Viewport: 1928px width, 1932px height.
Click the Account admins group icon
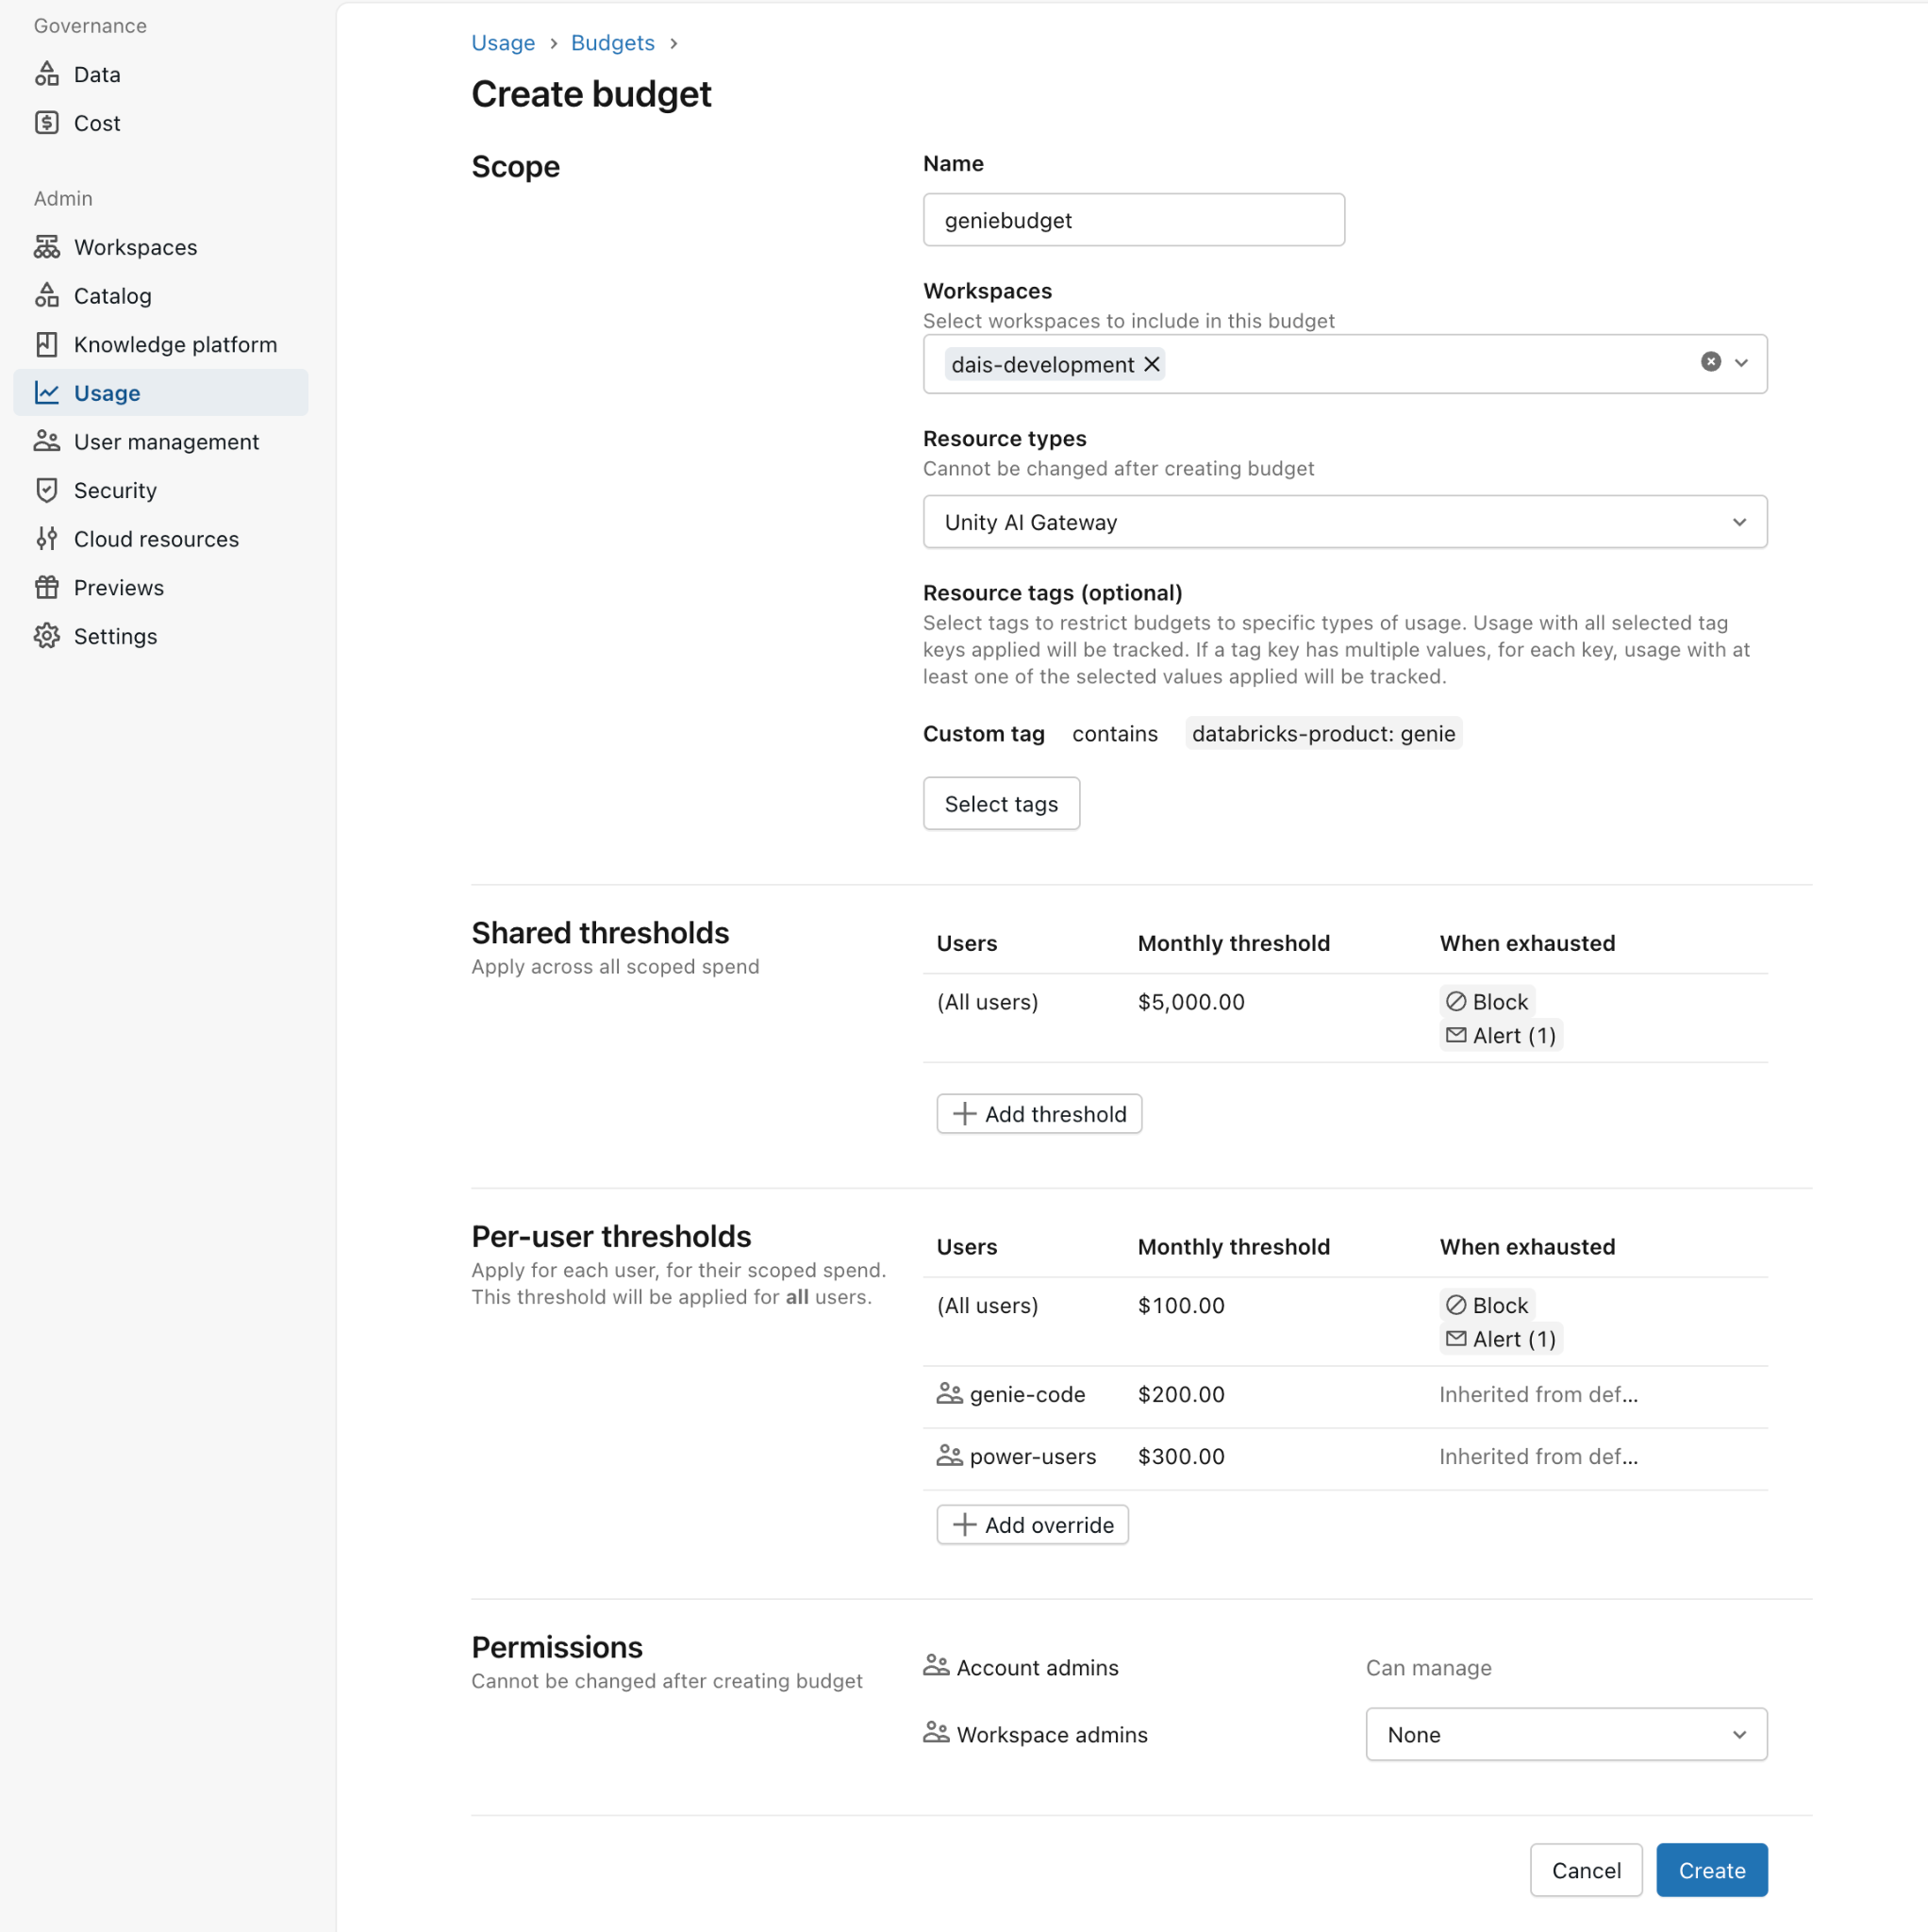click(x=936, y=1666)
